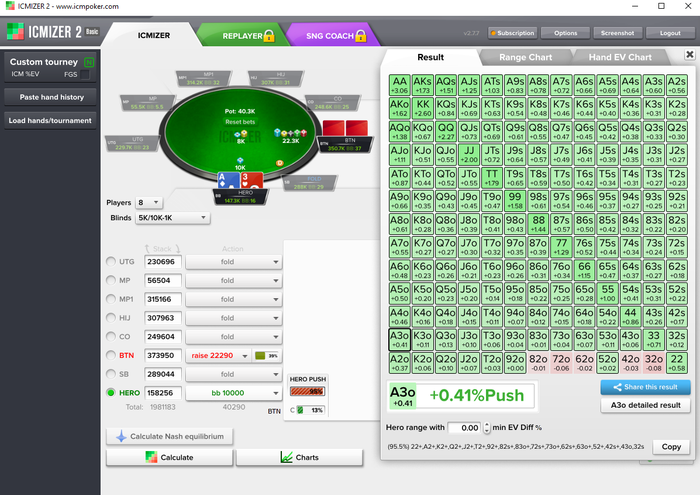Switch to the SNG COACH tab

click(333, 36)
